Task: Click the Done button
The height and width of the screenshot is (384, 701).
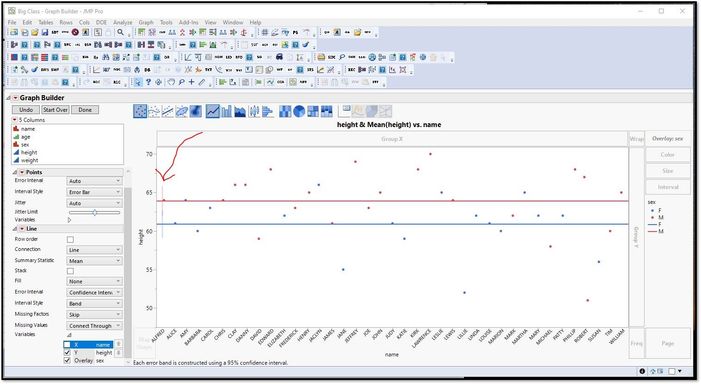Action: click(x=85, y=110)
